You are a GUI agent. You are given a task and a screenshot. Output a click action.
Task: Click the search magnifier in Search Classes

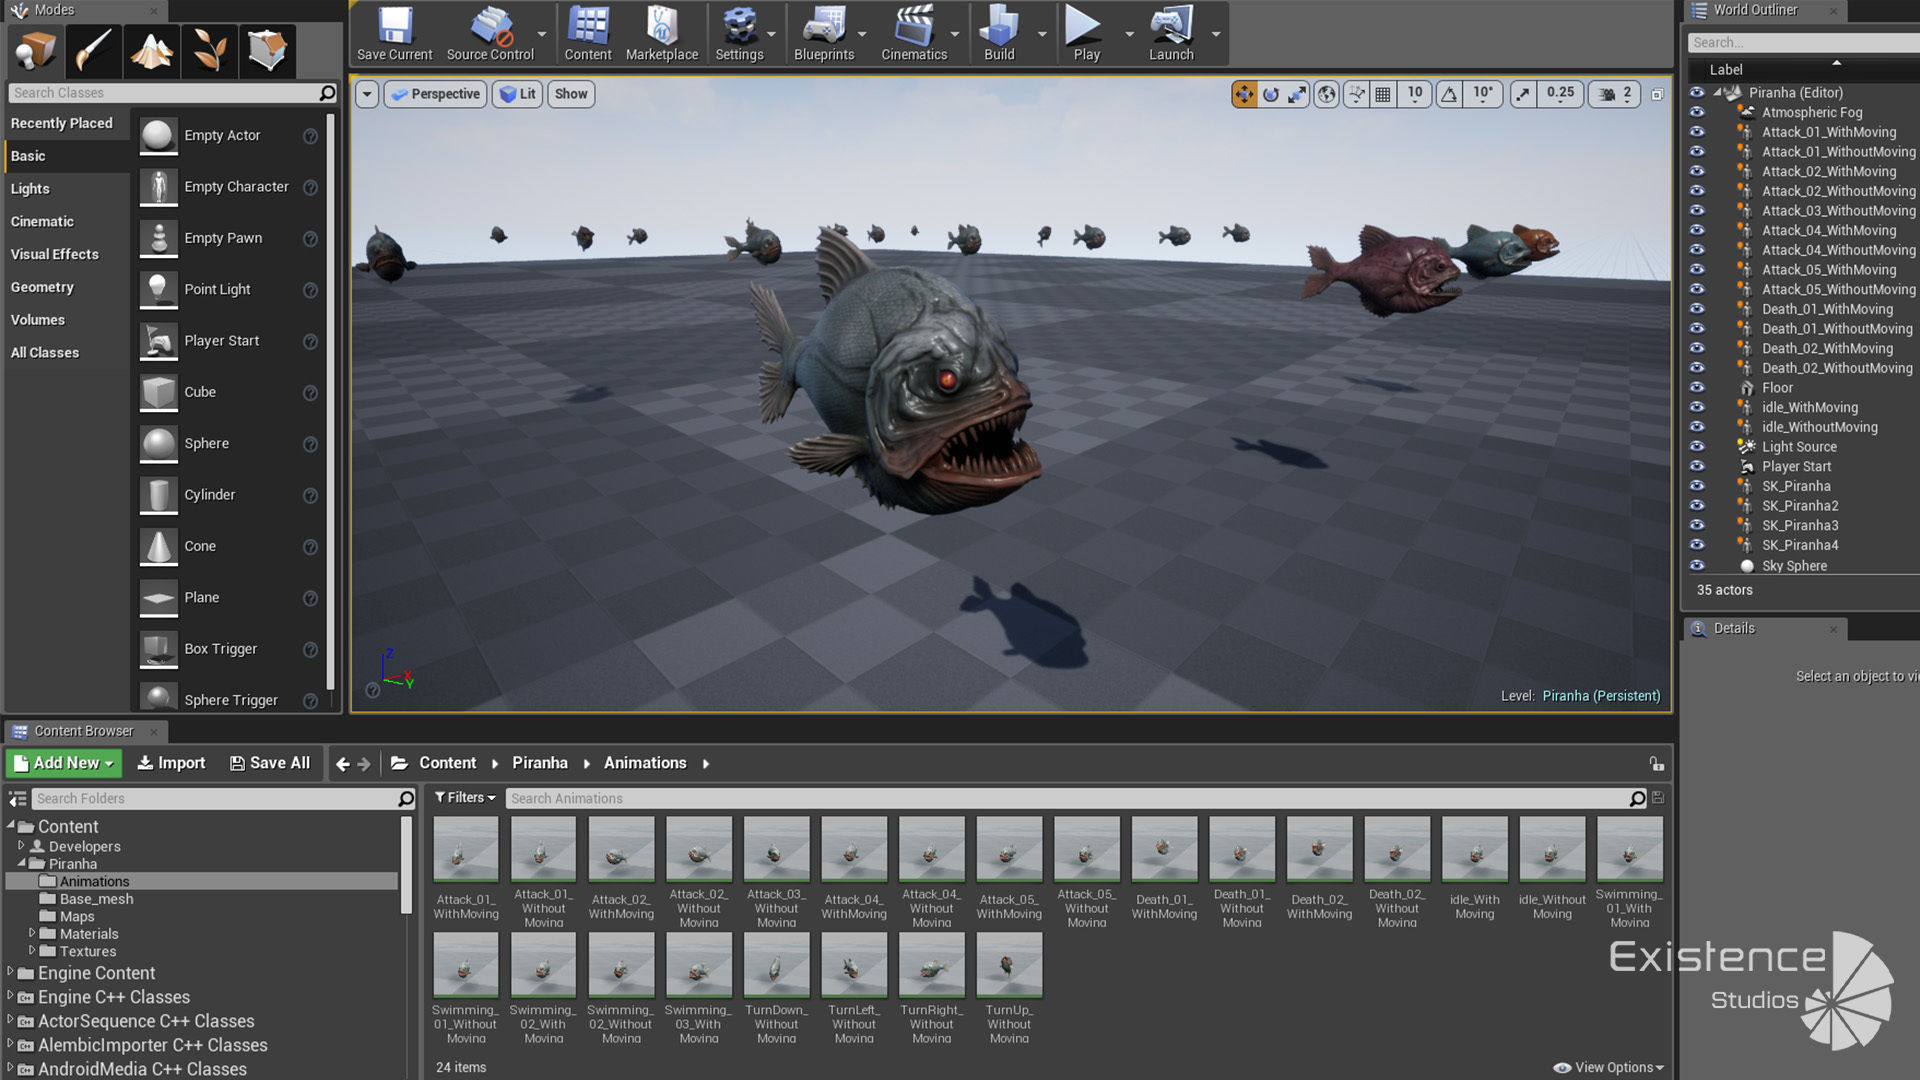327,93
